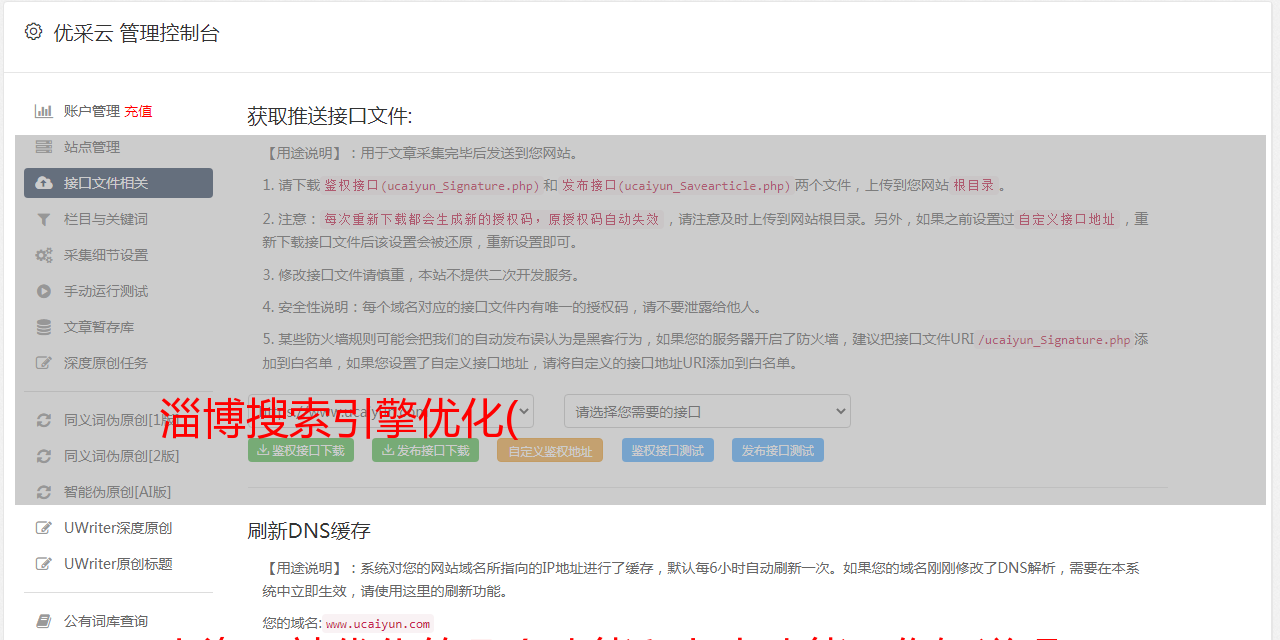This screenshot has height=640, width=1280.
Task: Open the domain selection dropdown
Action: 391,411
